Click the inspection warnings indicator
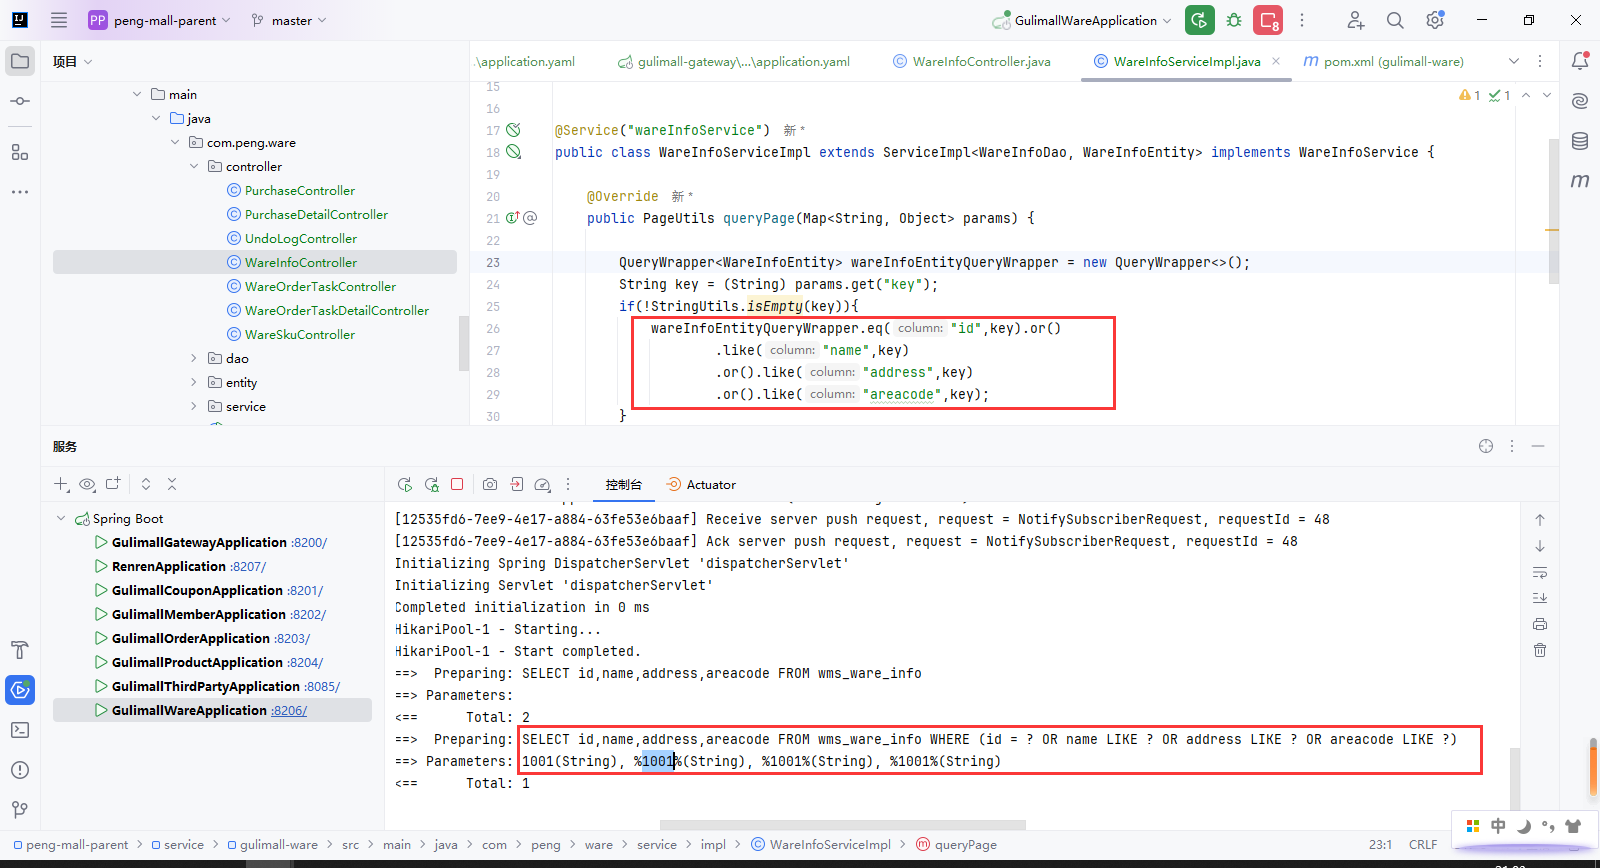1600x868 pixels. (x=1470, y=95)
